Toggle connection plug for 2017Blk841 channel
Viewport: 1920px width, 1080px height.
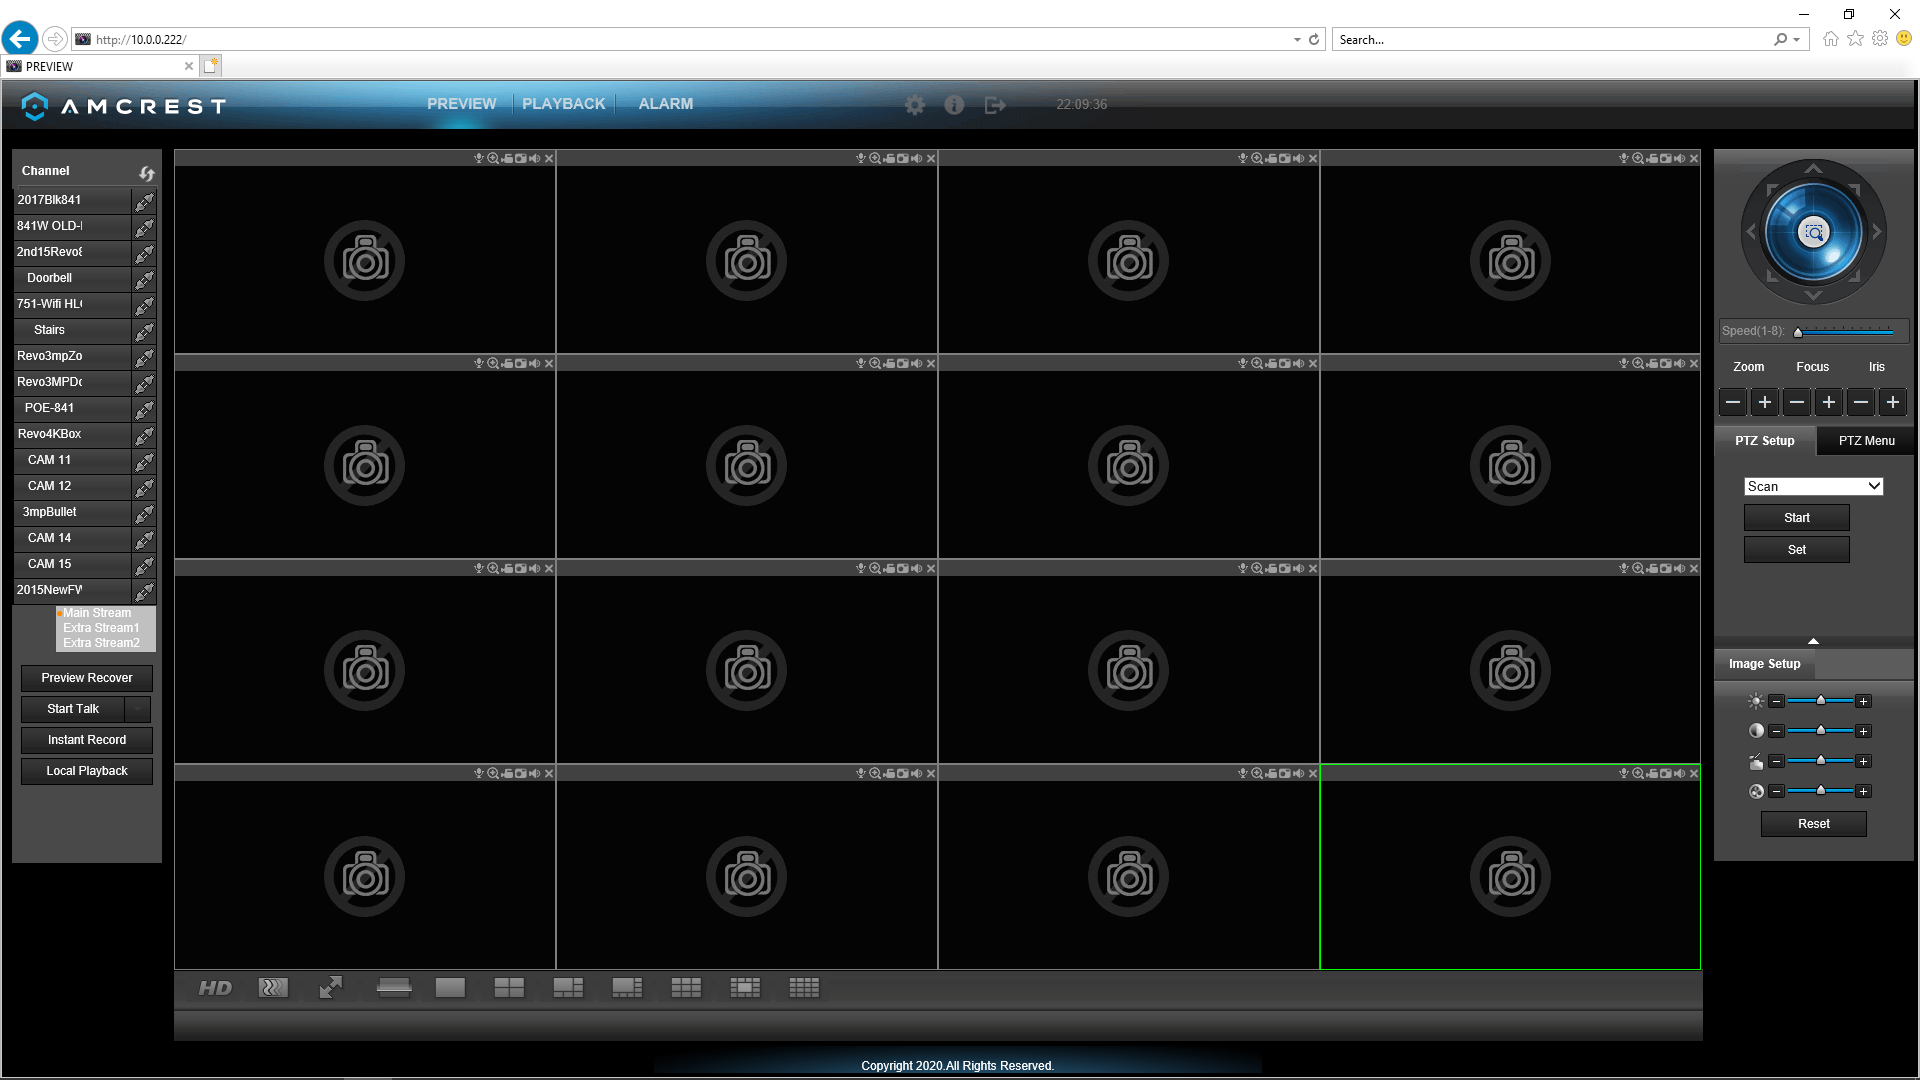pyautogui.click(x=145, y=201)
